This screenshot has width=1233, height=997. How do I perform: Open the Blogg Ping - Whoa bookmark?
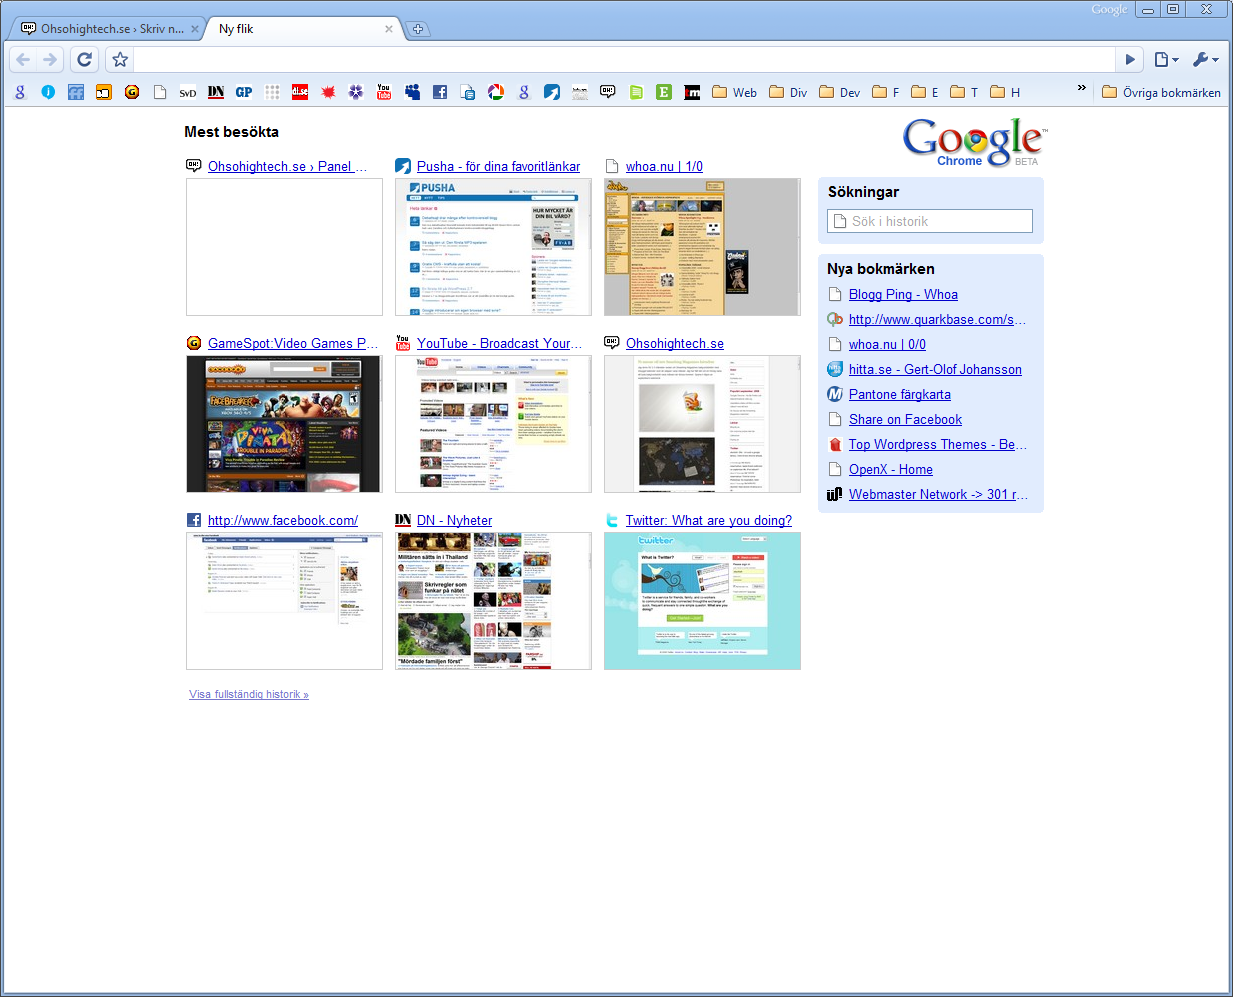tap(903, 294)
